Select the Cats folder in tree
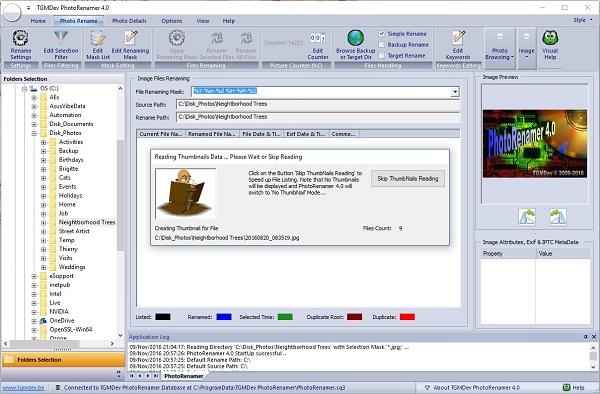 pyautogui.click(x=65, y=177)
